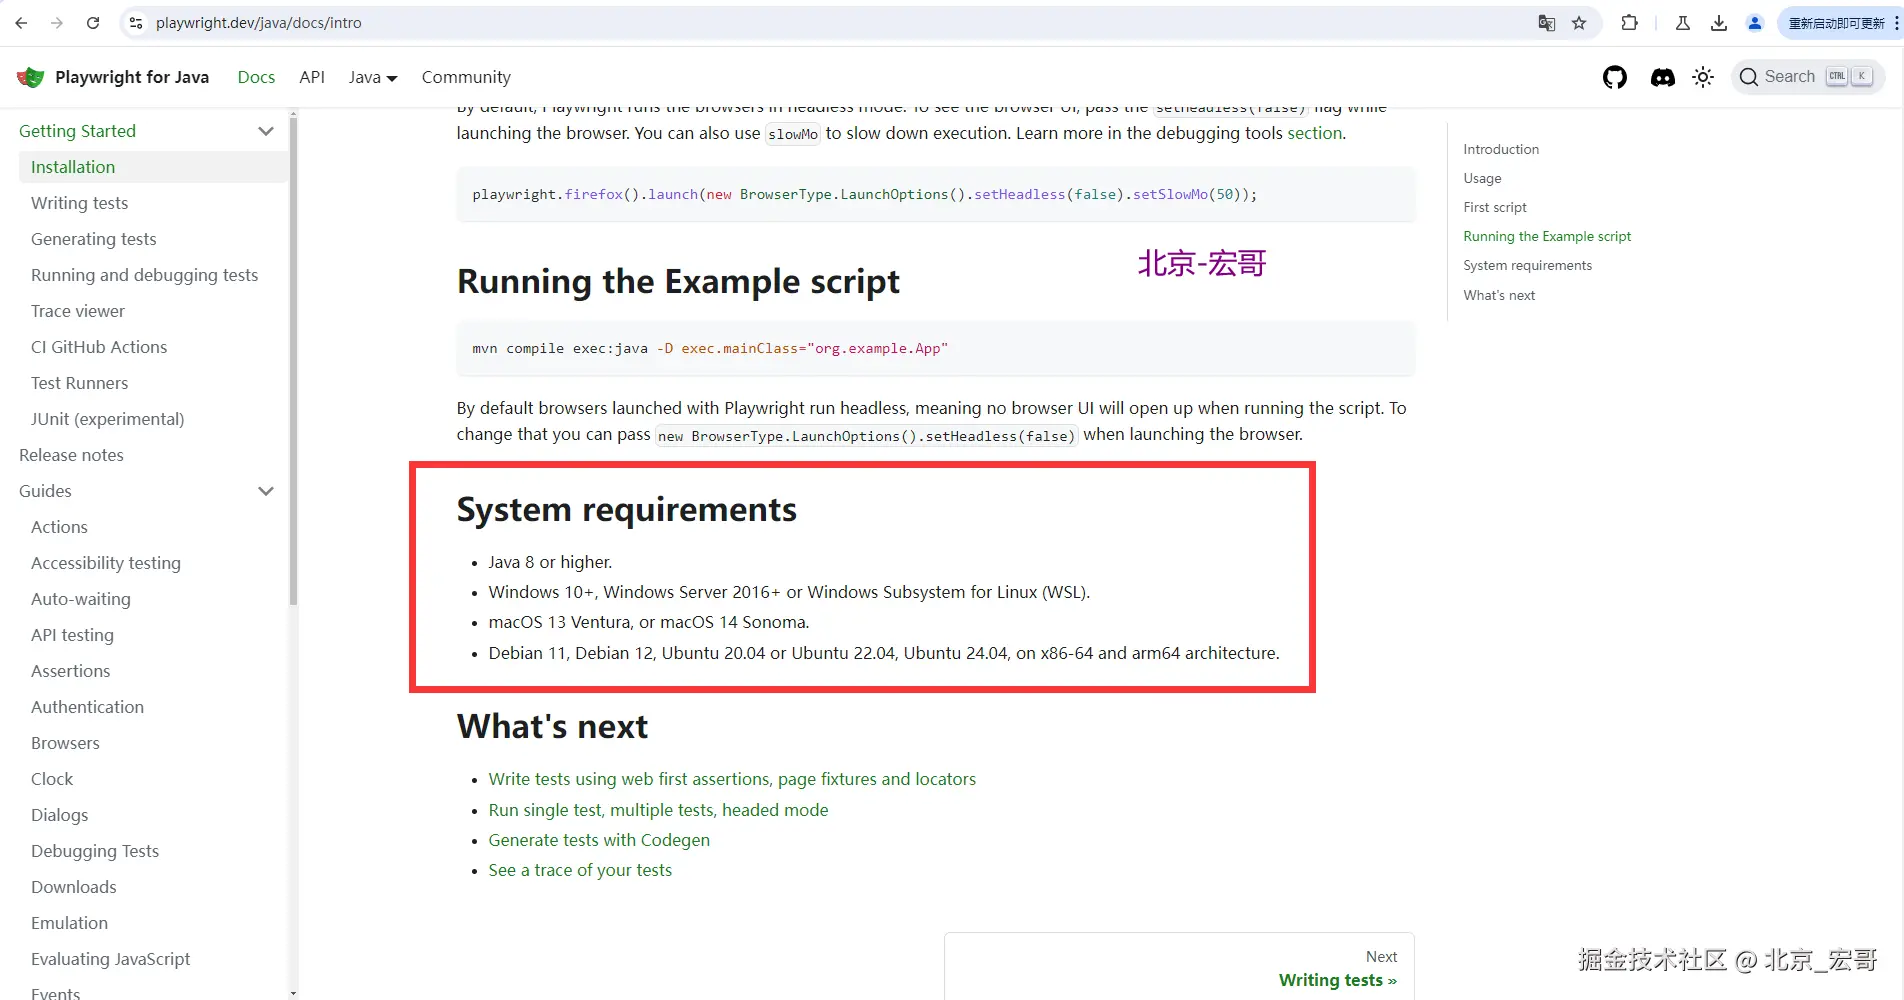Click the relaunch to update button
Viewport: 1904px width, 1000px height.
point(1836,23)
